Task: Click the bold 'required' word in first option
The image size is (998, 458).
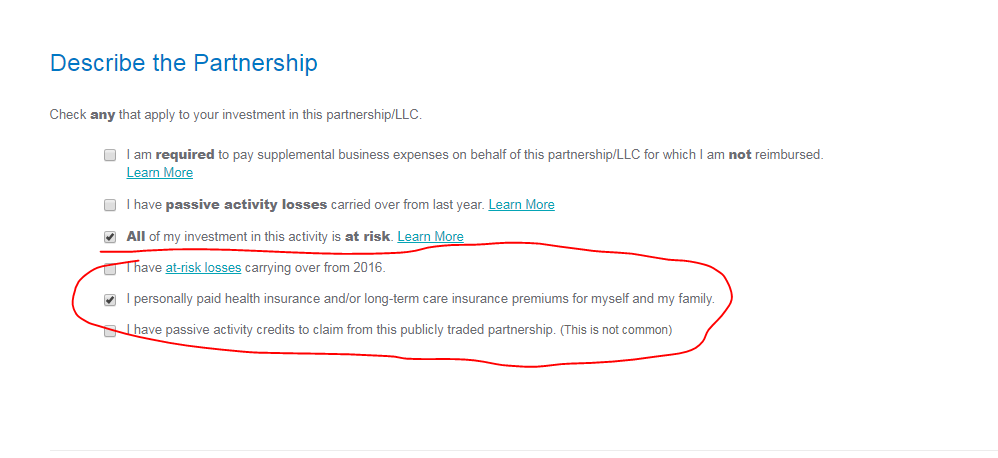Action: point(185,155)
